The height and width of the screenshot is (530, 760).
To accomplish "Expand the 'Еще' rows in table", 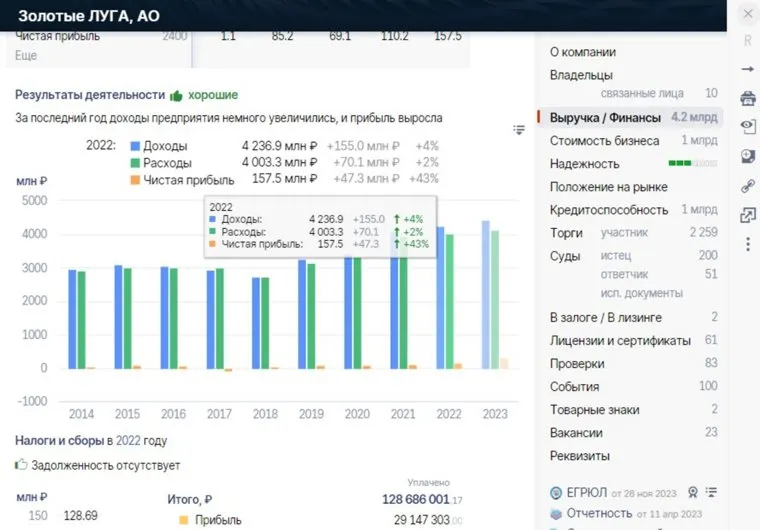I will (26, 56).
